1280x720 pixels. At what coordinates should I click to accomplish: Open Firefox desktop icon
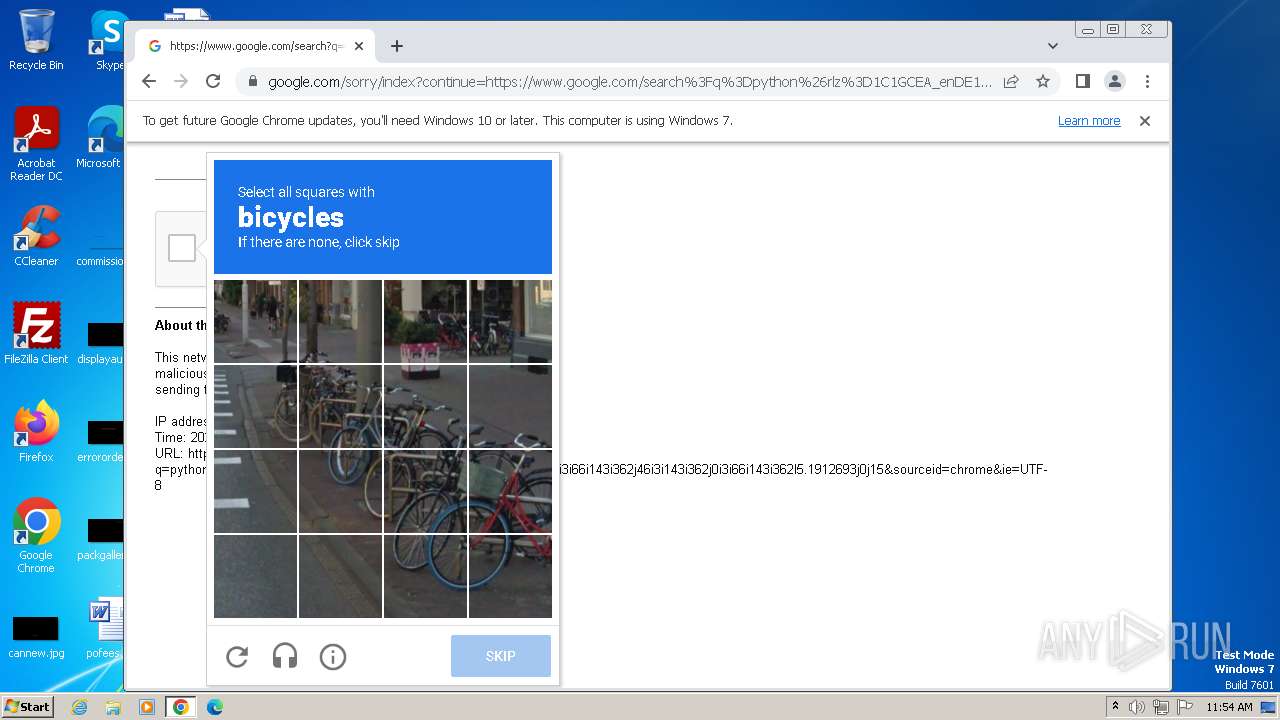click(x=36, y=432)
